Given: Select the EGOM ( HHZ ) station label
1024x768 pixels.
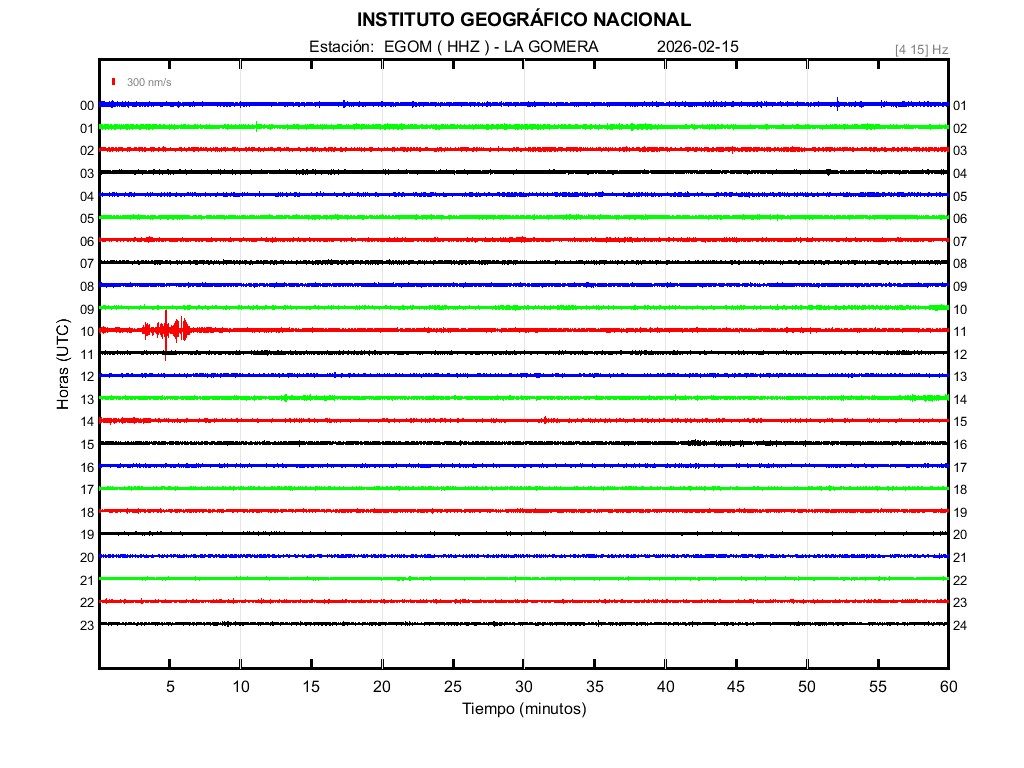Looking at the screenshot, I should tap(435, 47).
